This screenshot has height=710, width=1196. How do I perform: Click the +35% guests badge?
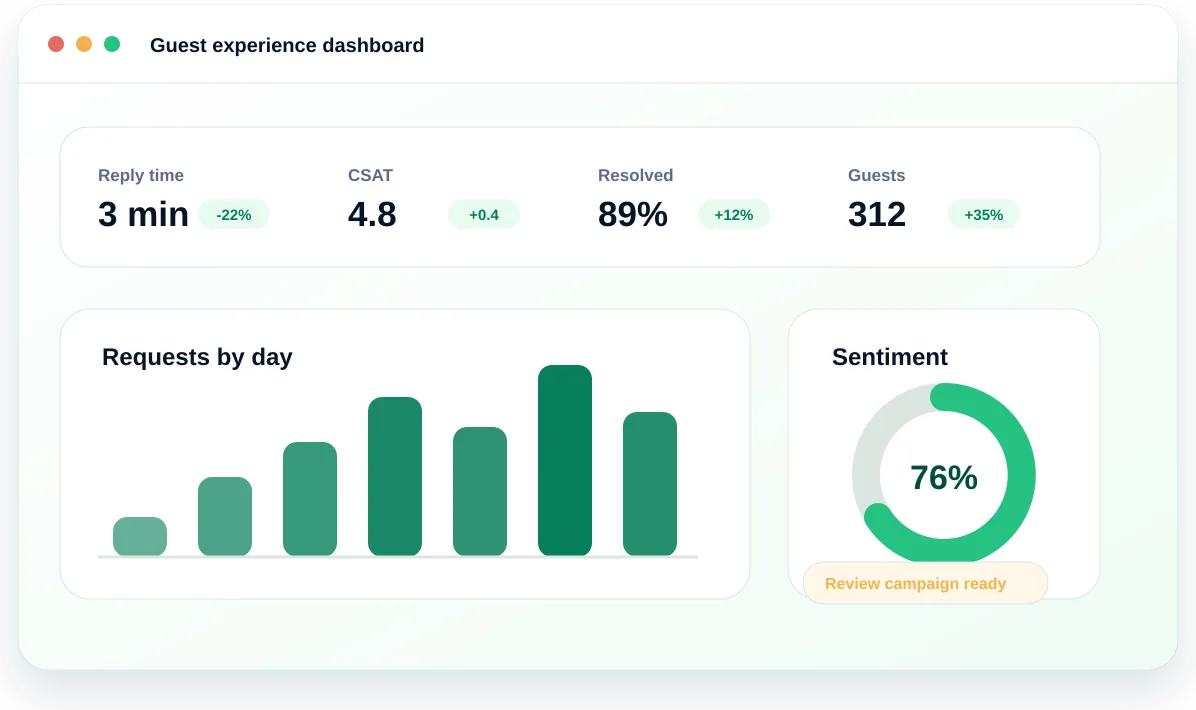point(984,214)
